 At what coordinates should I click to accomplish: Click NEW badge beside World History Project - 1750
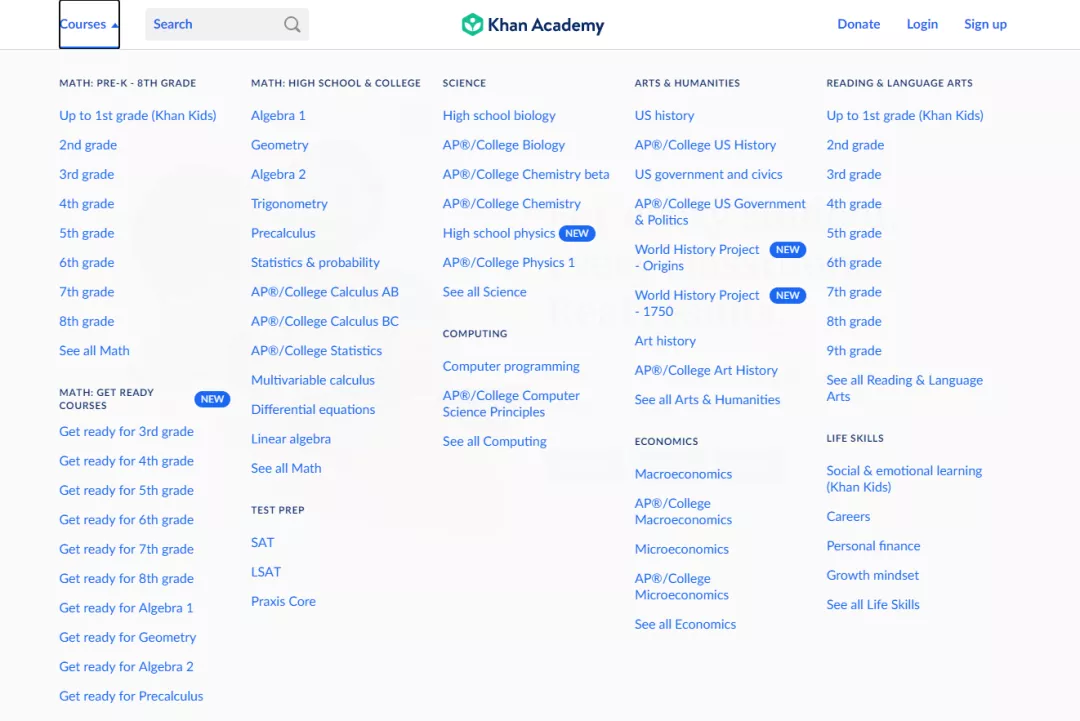787,295
